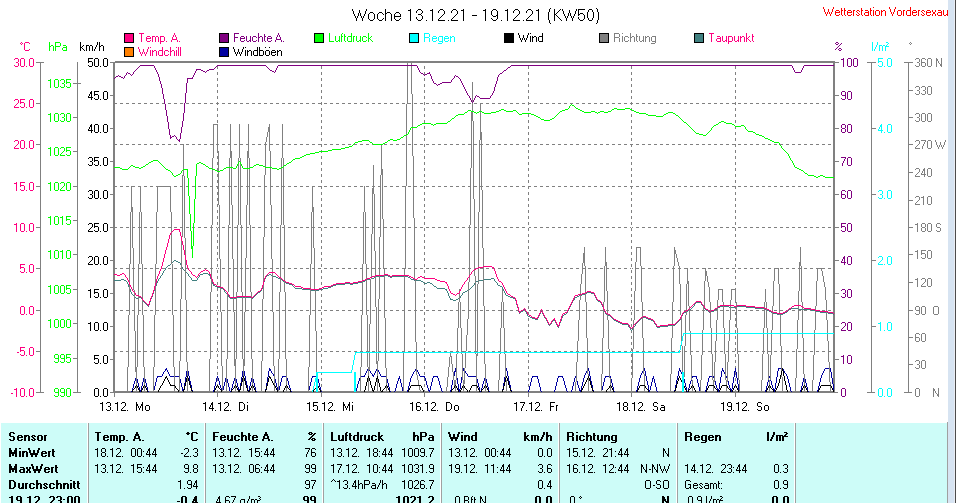Select the 13.12. Mo date marker
This screenshot has width=956, height=503.
pyautogui.click(x=124, y=407)
